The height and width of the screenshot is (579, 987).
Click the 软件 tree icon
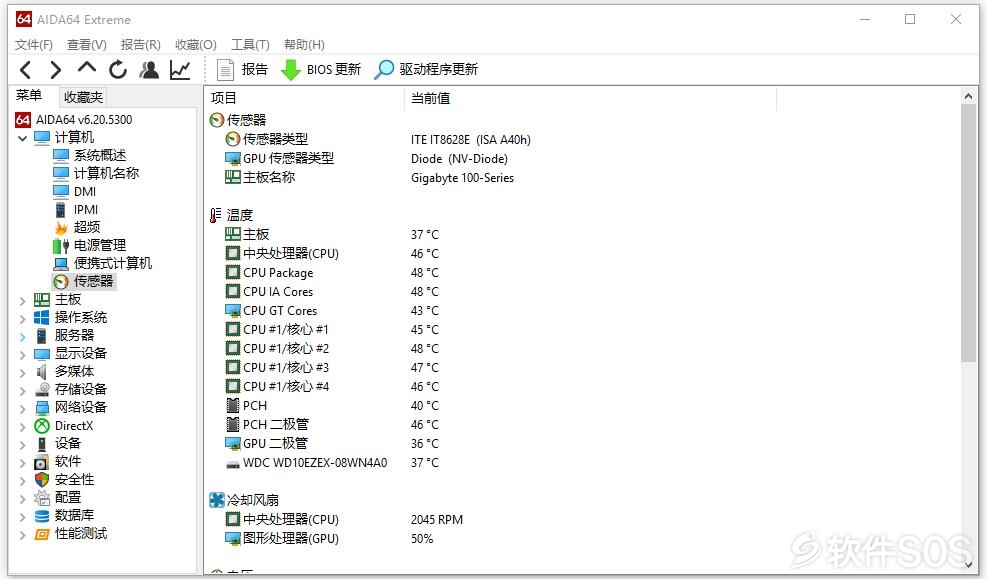42,463
